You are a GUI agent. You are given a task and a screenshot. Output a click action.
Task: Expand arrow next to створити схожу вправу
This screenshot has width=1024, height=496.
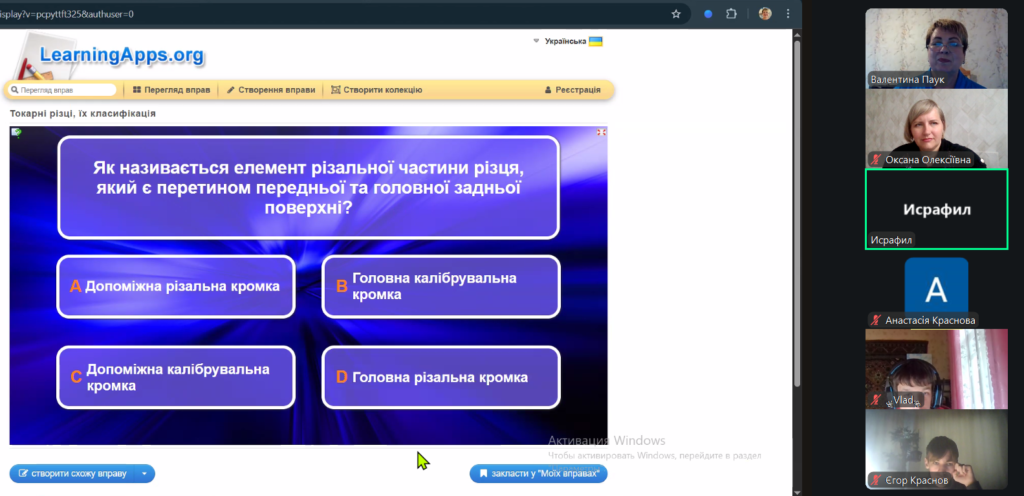(x=145, y=473)
